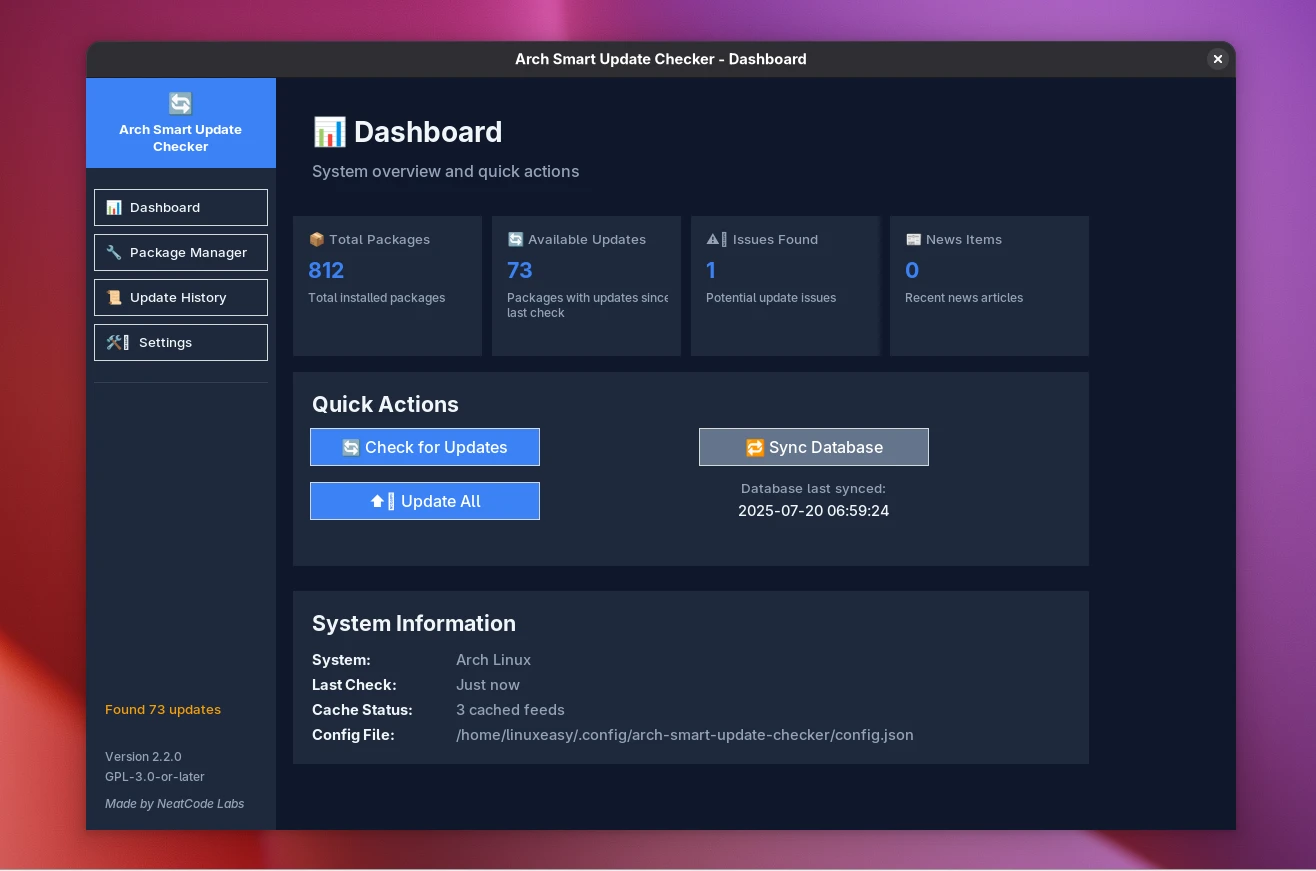Click the bar chart icon beside Dashboard heading

(x=329, y=131)
